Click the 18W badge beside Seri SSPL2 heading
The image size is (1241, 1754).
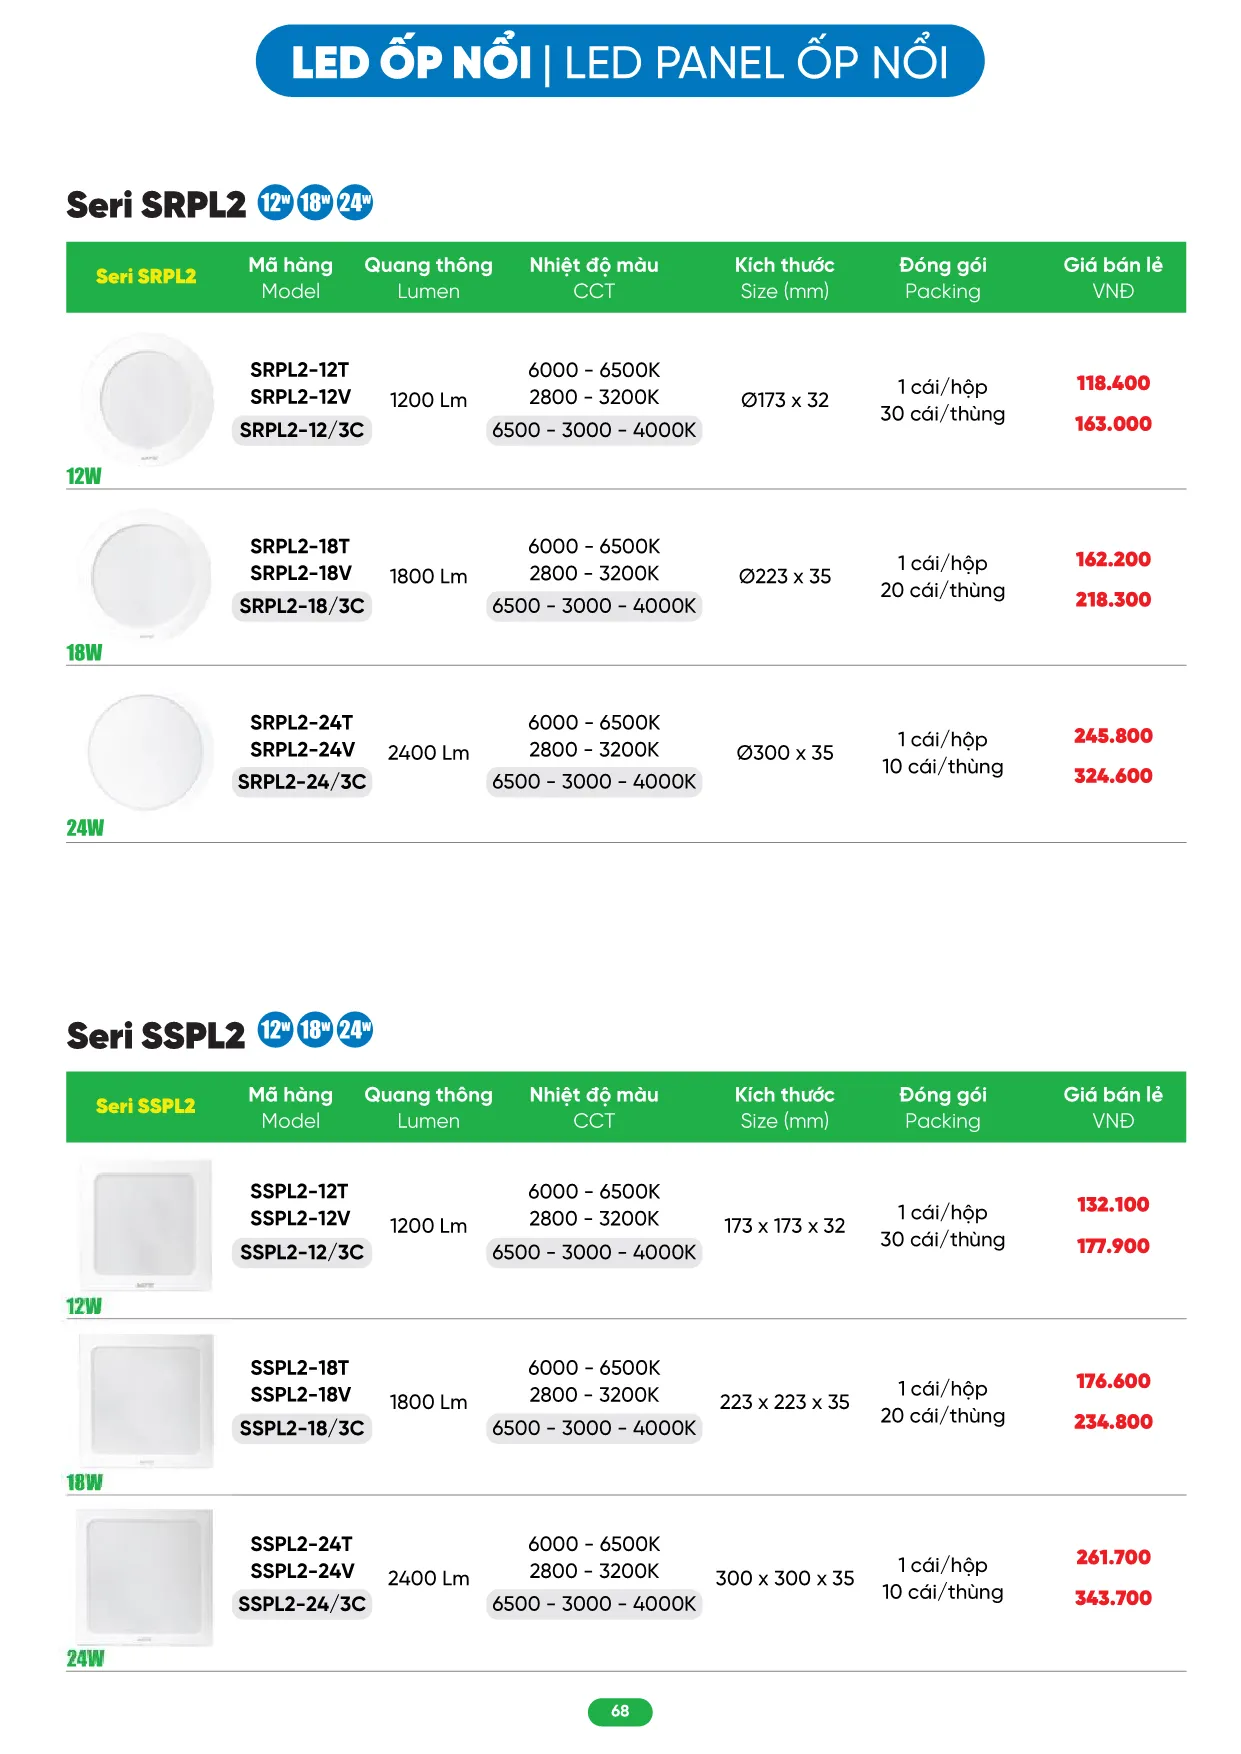point(315,1030)
